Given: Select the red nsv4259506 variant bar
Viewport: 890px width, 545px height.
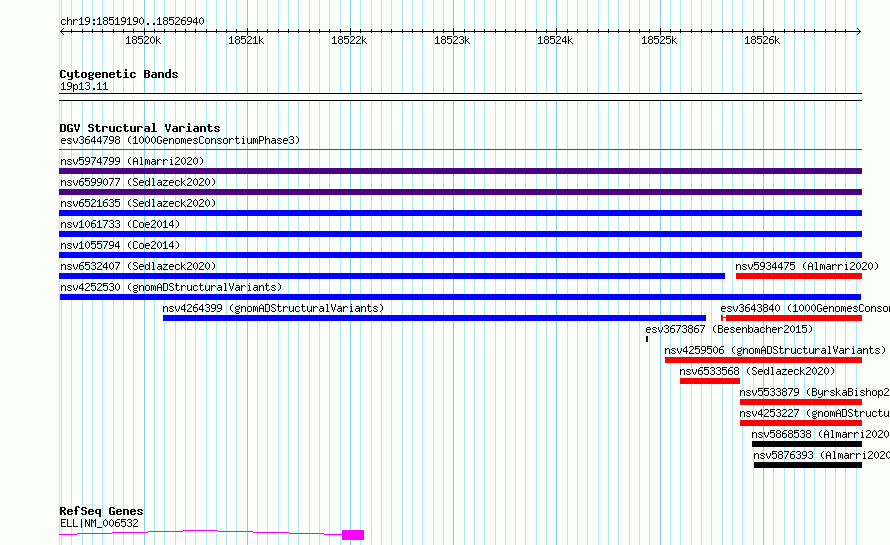Looking at the screenshot, I should [763, 360].
